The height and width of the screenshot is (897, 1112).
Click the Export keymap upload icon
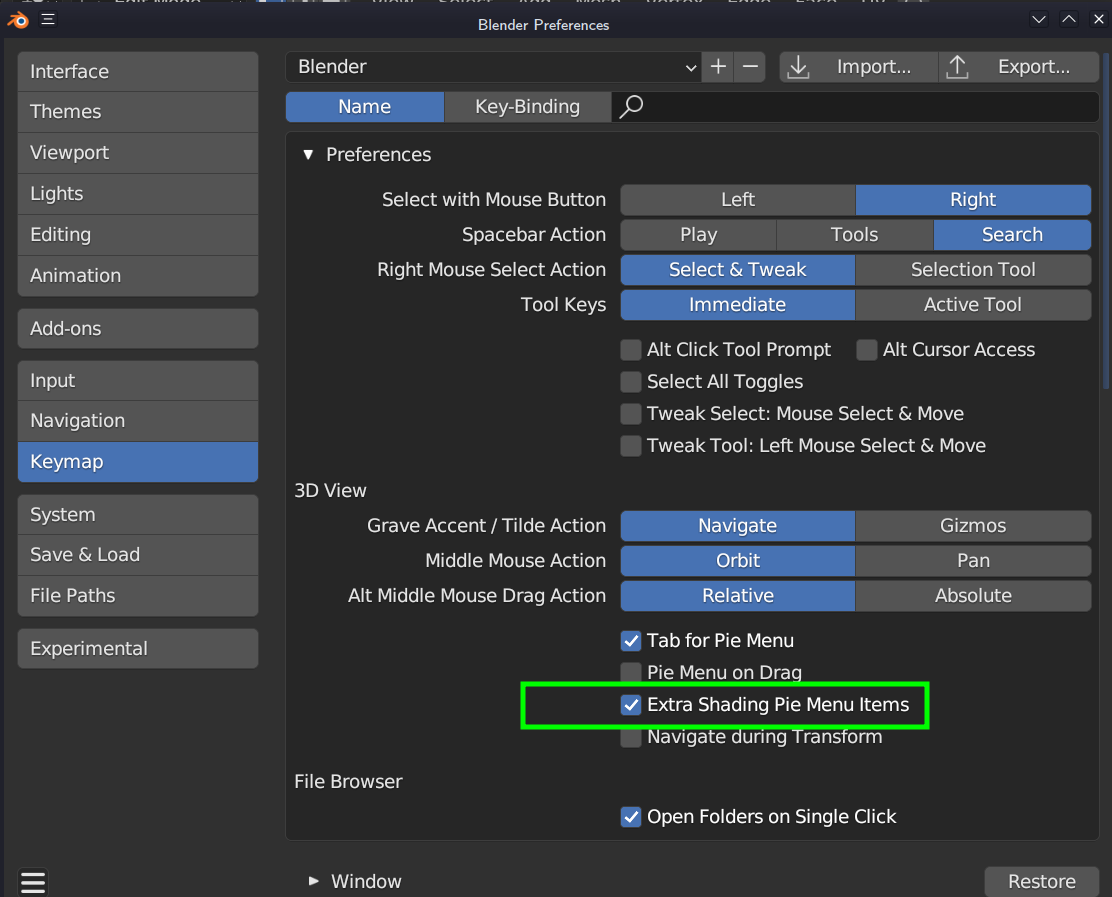point(957,67)
